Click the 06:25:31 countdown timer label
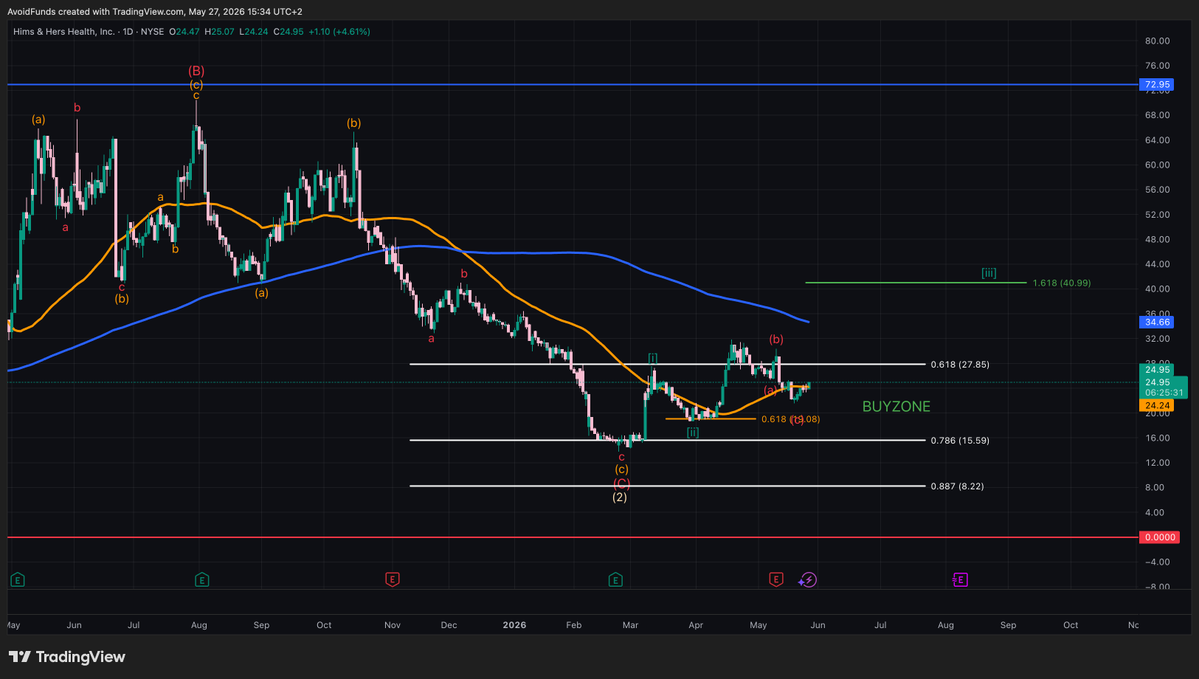This screenshot has width=1199, height=679. 1164,392
